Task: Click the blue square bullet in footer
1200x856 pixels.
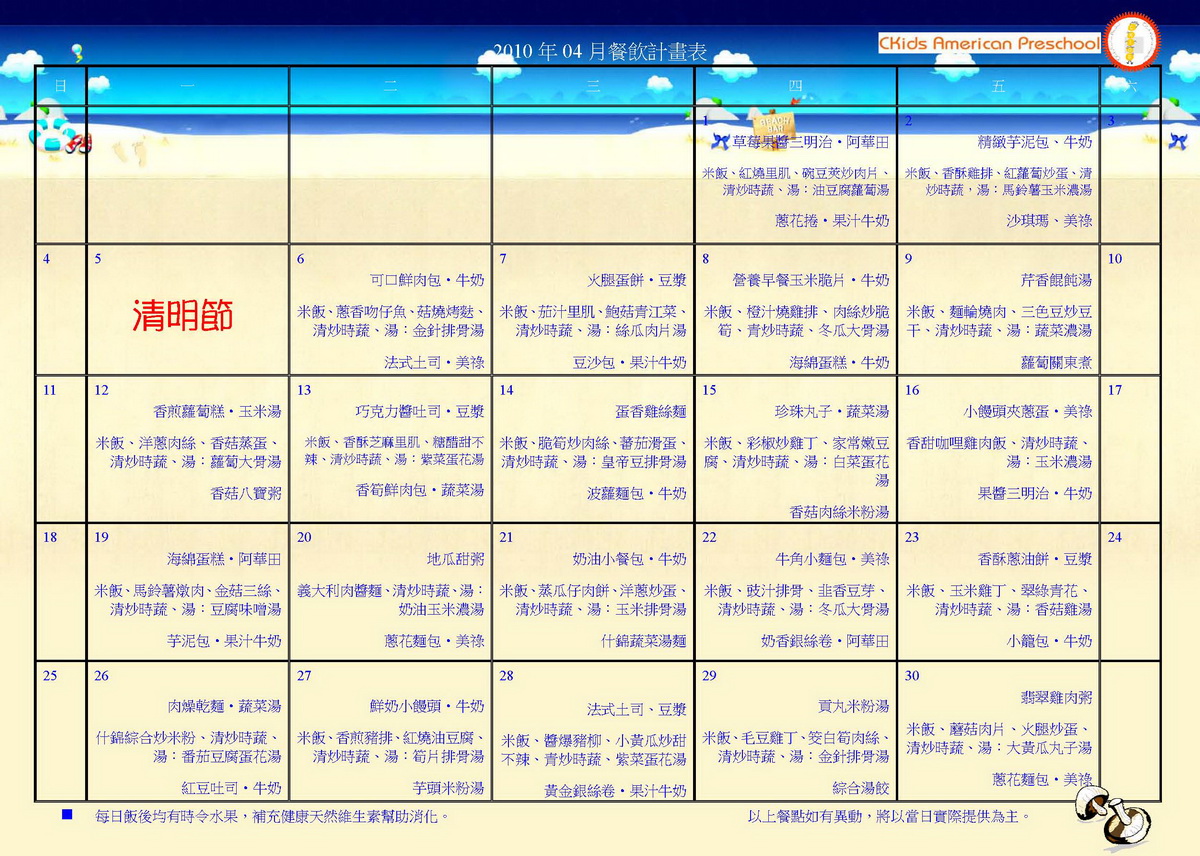Action: coord(67,815)
